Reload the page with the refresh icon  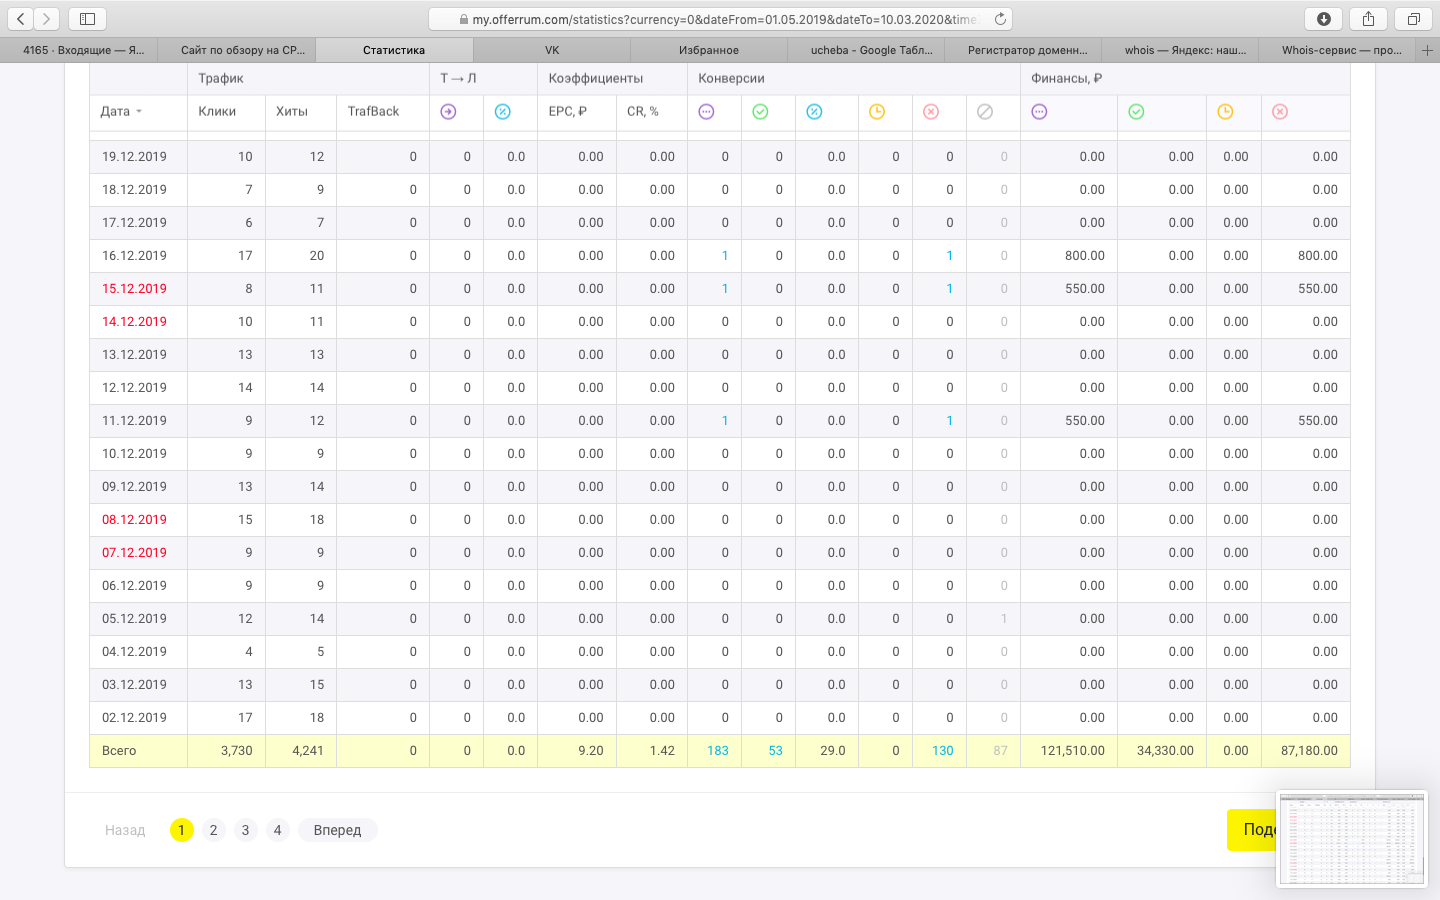[x=1000, y=19]
